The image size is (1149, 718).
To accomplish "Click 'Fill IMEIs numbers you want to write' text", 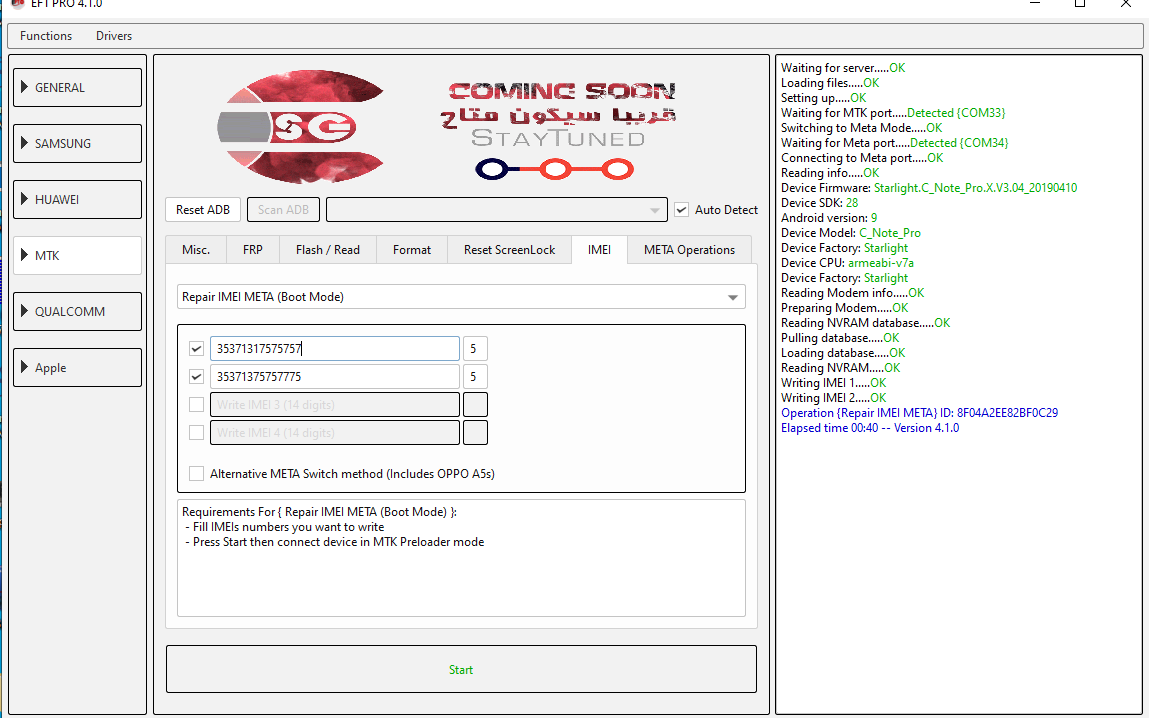I will point(286,527).
